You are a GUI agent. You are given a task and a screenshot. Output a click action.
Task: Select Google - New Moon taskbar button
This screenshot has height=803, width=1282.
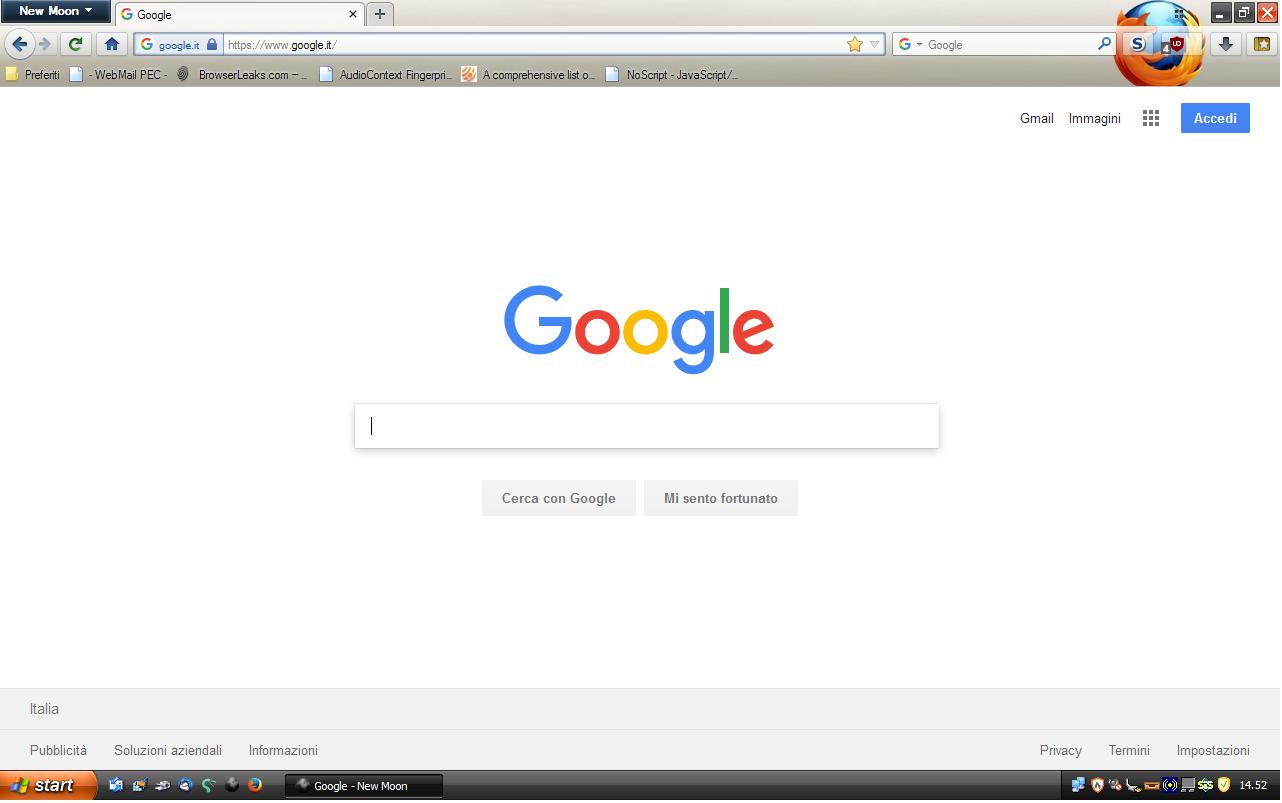point(364,786)
